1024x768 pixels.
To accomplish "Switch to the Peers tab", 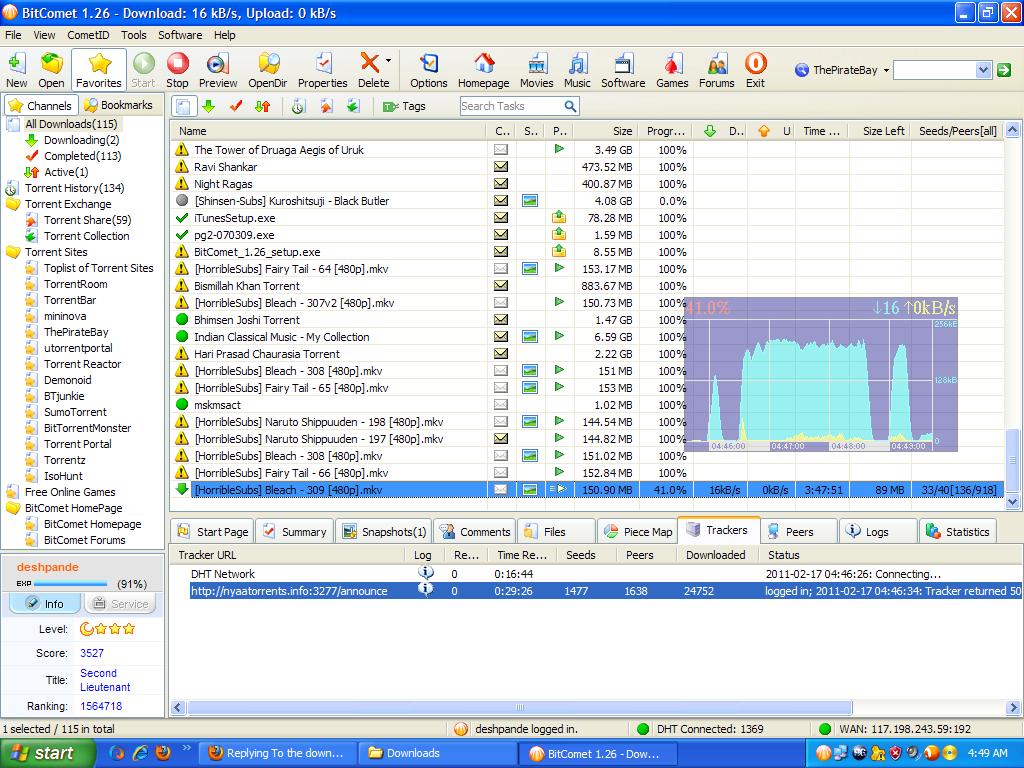I will coord(798,532).
